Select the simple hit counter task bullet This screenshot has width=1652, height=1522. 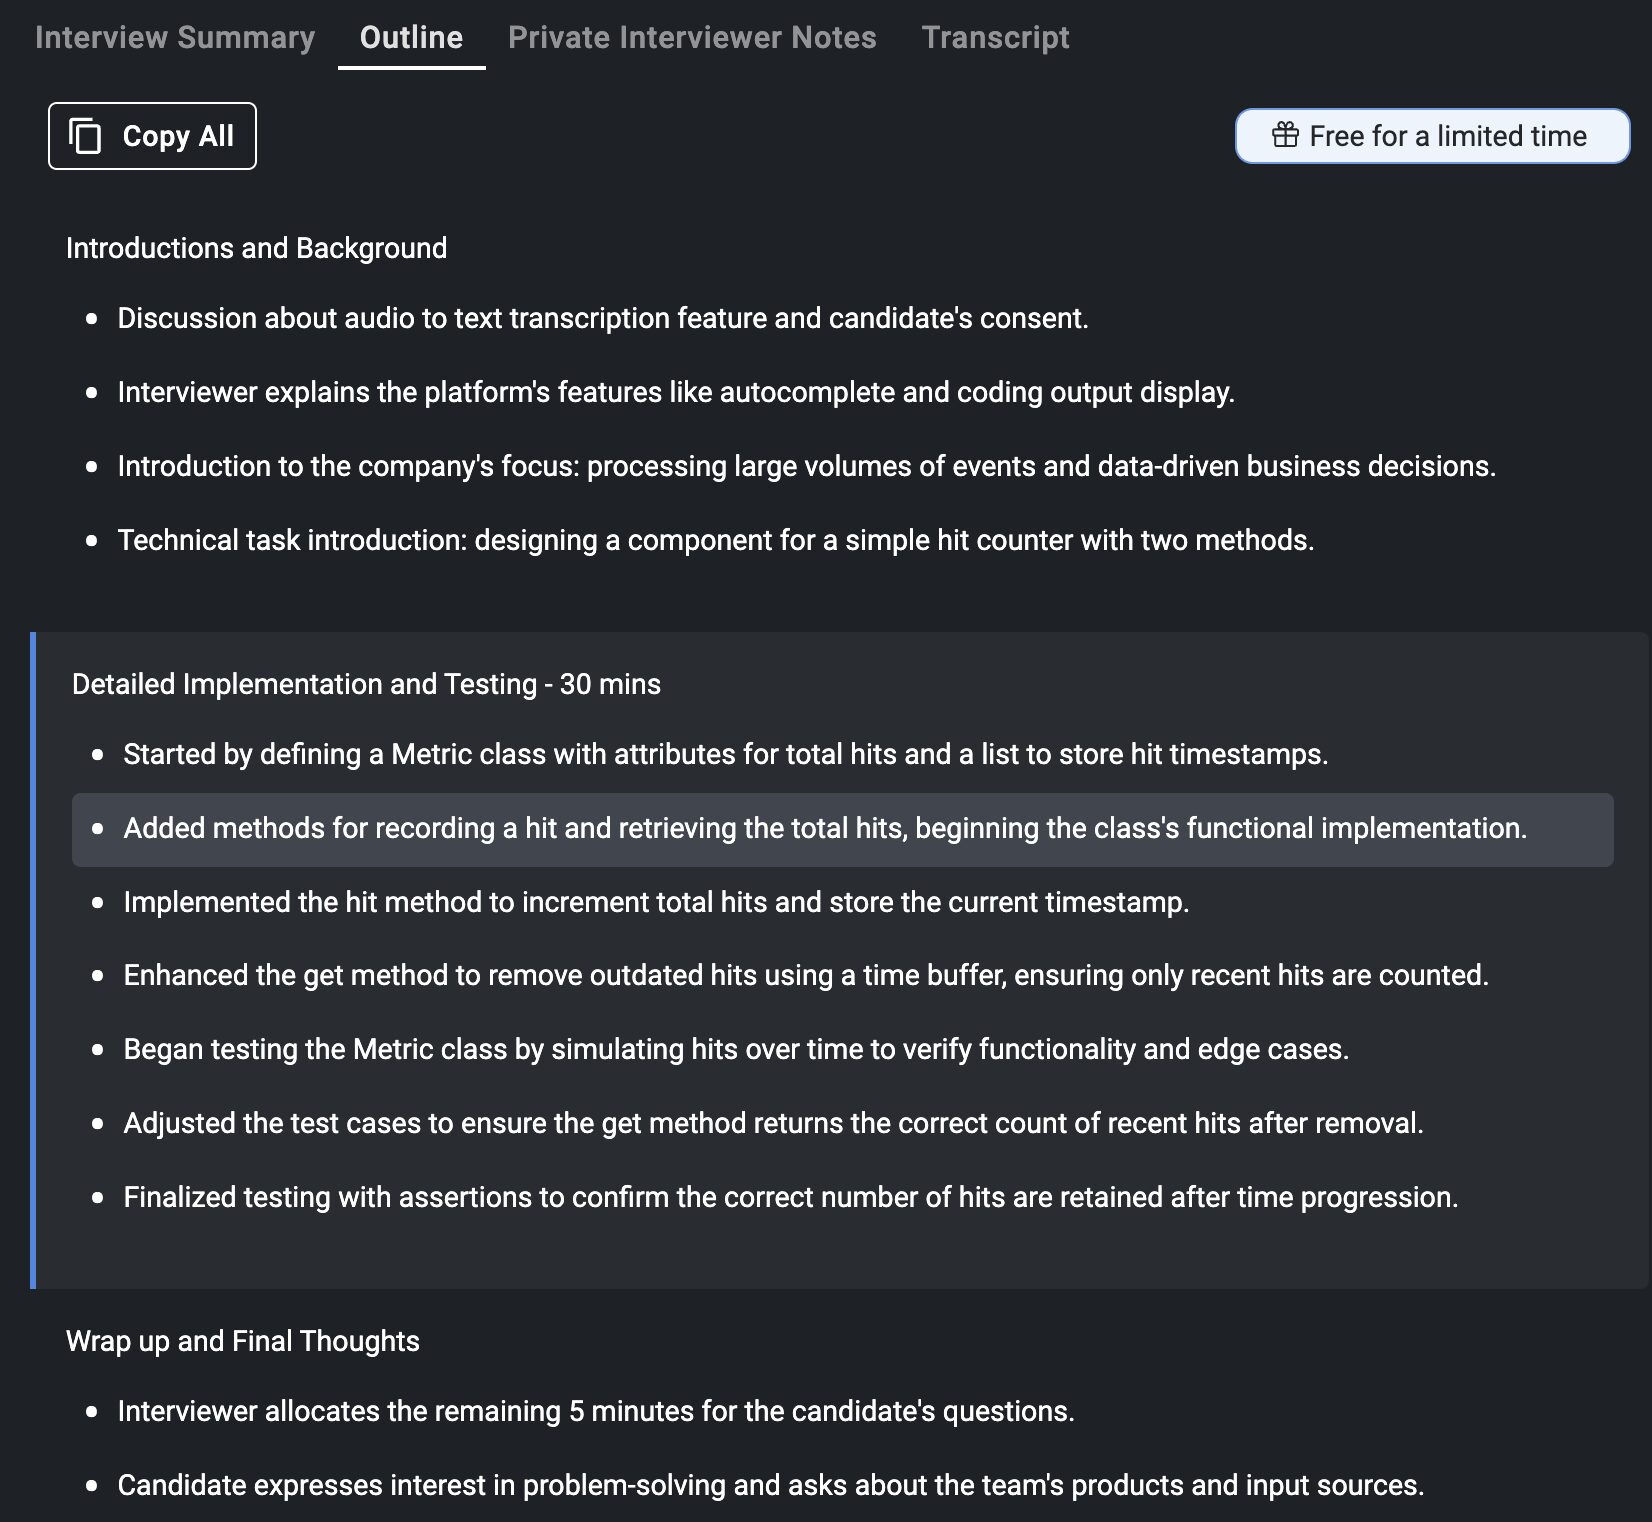point(715,540)
